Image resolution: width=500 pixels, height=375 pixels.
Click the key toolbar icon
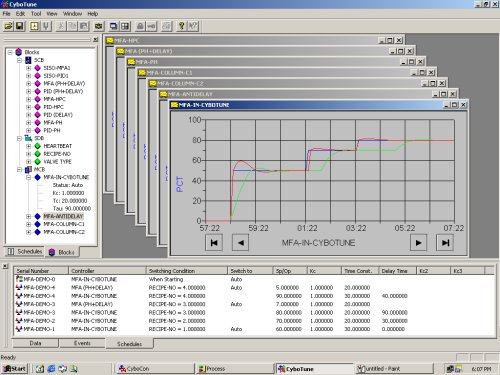[151, 26]
